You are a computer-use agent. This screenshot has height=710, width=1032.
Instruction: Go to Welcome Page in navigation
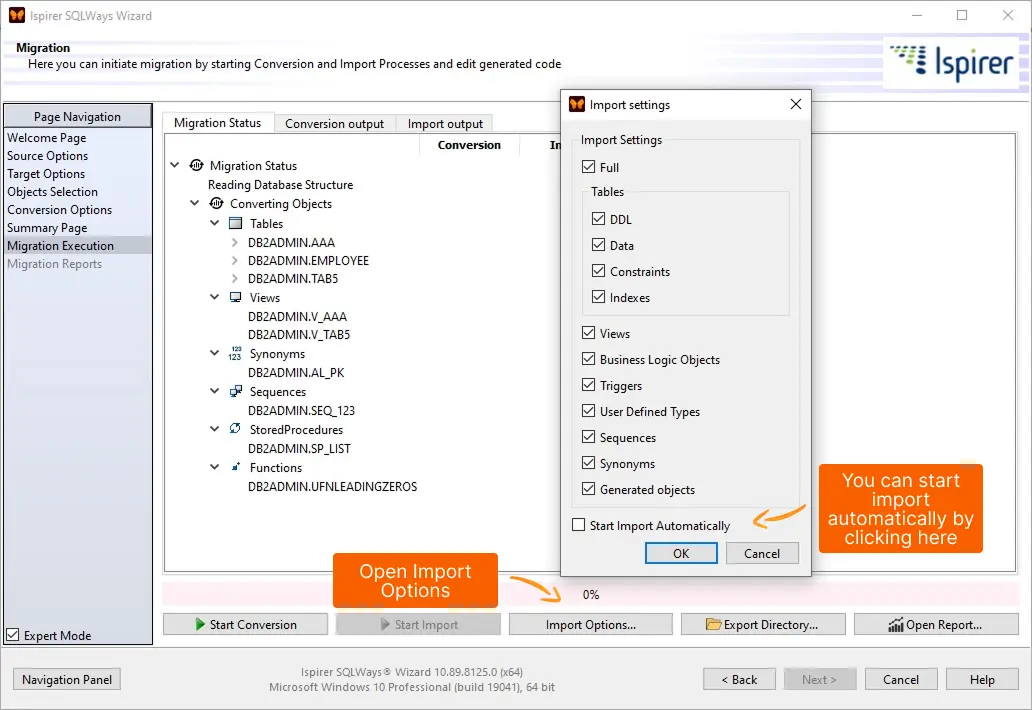click(47, 138)
